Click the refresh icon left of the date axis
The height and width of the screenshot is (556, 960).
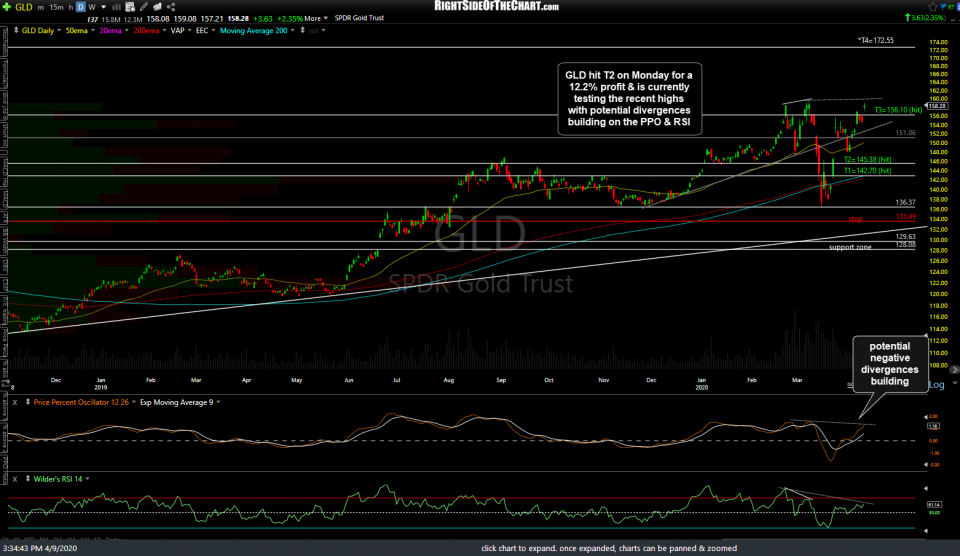[5, 384]
